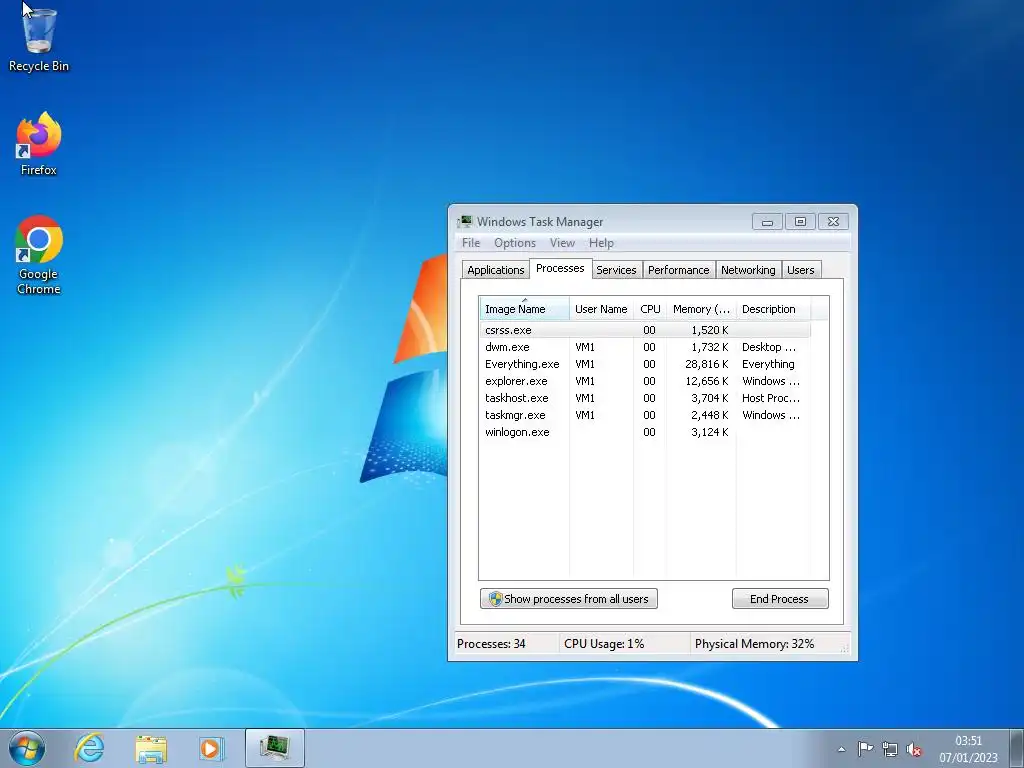Switch to the Applications tab
Screen dimensions: 1024x768
click(496, 270)
